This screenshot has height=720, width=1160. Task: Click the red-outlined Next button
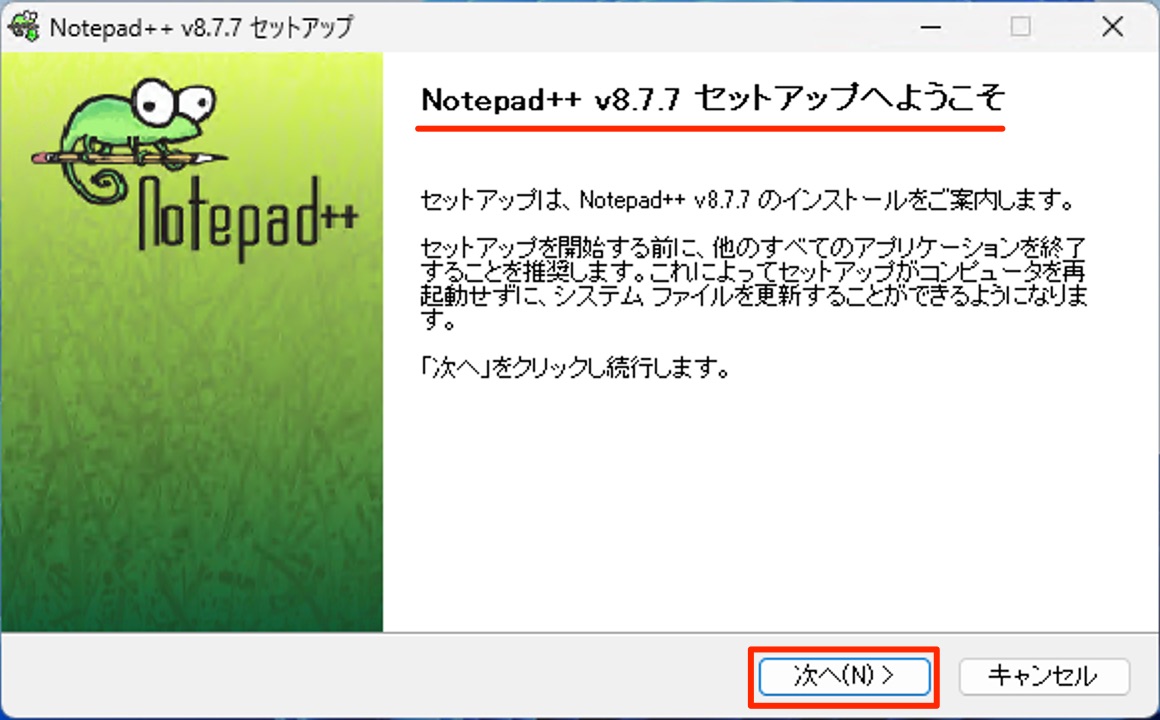coord(843,676)
